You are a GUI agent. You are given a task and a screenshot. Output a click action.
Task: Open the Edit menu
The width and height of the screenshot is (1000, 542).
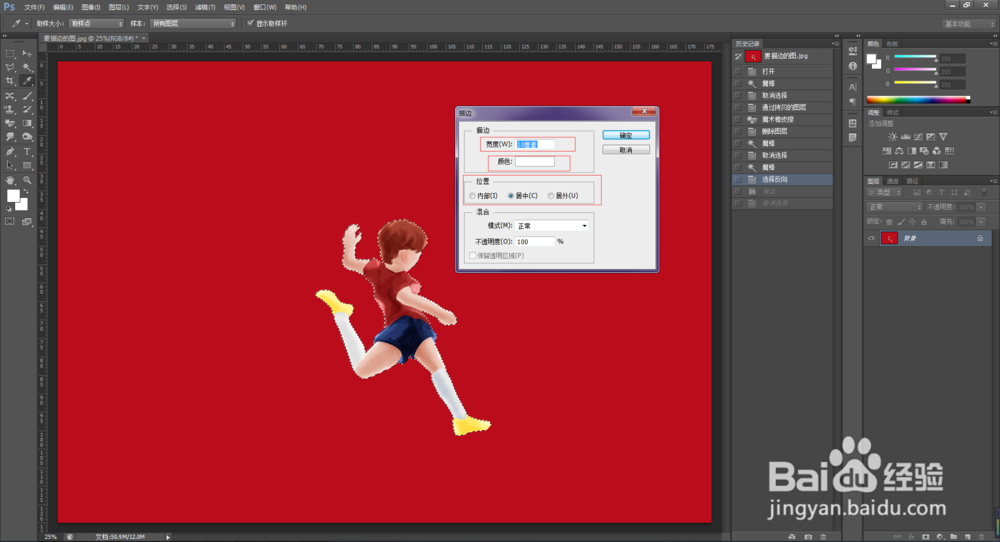(63, 7)
